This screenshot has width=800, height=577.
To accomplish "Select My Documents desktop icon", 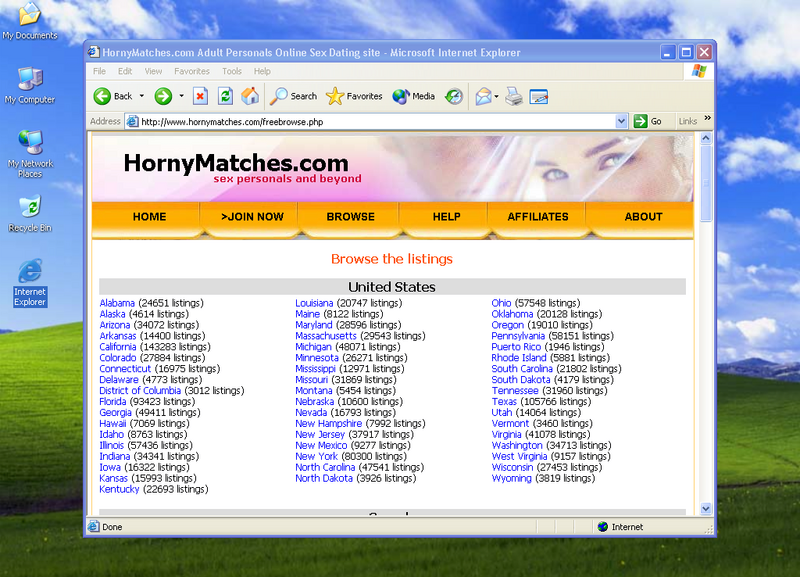I will pyautogui.click(x=30, y=21).
